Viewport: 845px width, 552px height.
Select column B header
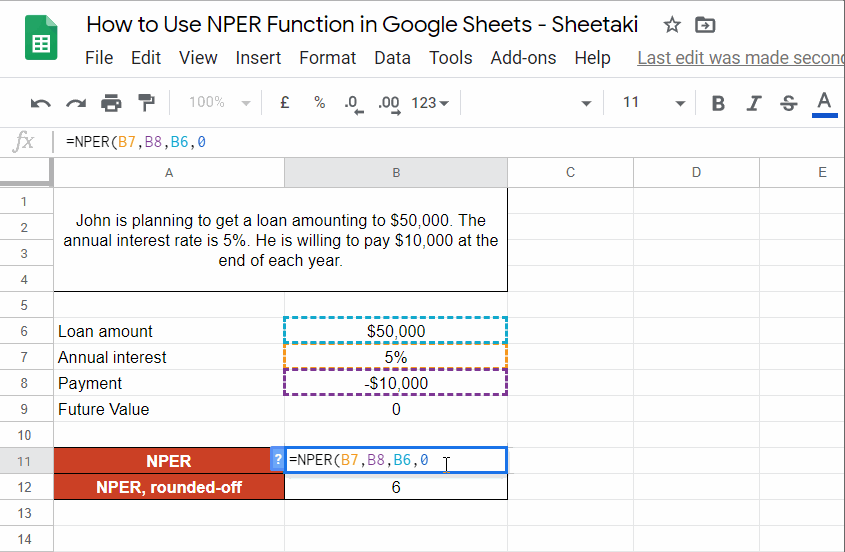click(x=396, y=172)
